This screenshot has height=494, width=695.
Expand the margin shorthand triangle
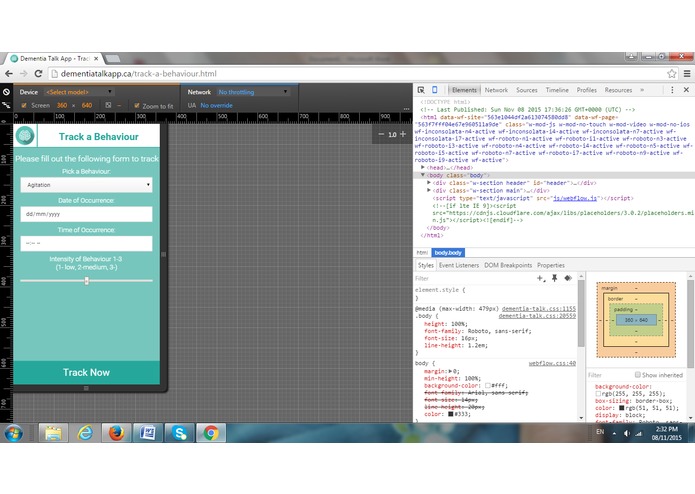[451, 371]
